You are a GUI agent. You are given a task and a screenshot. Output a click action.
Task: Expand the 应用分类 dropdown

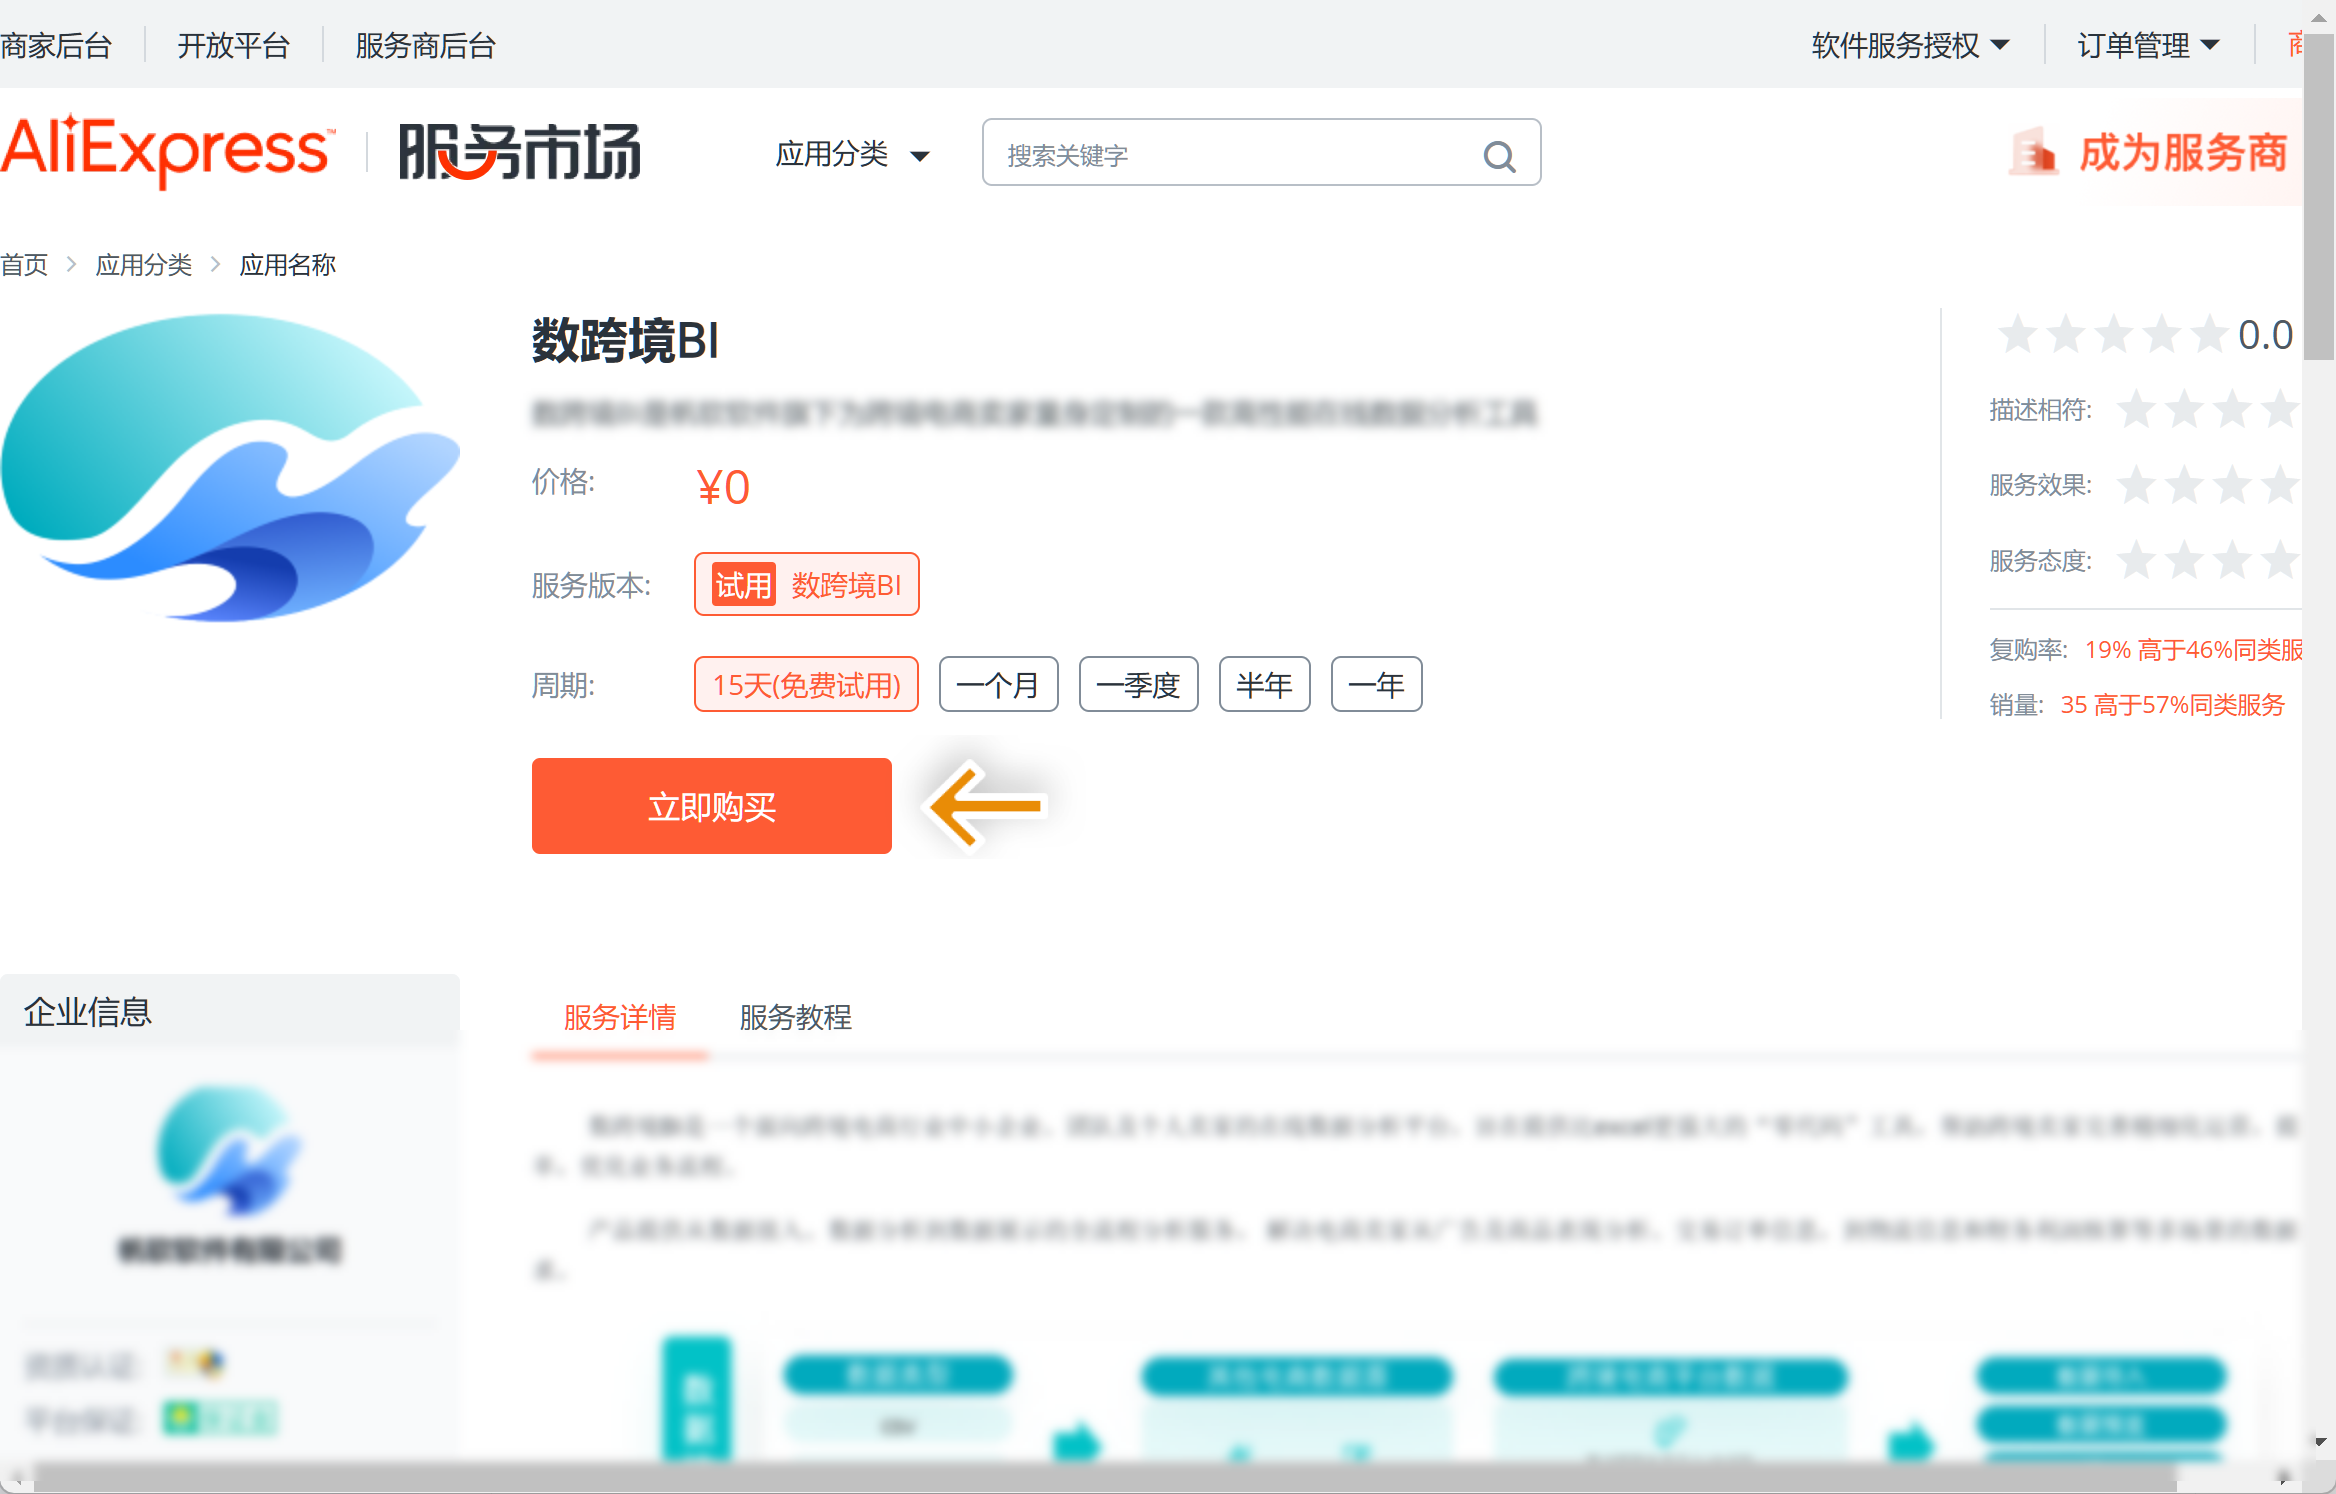(x=852, y=155)
